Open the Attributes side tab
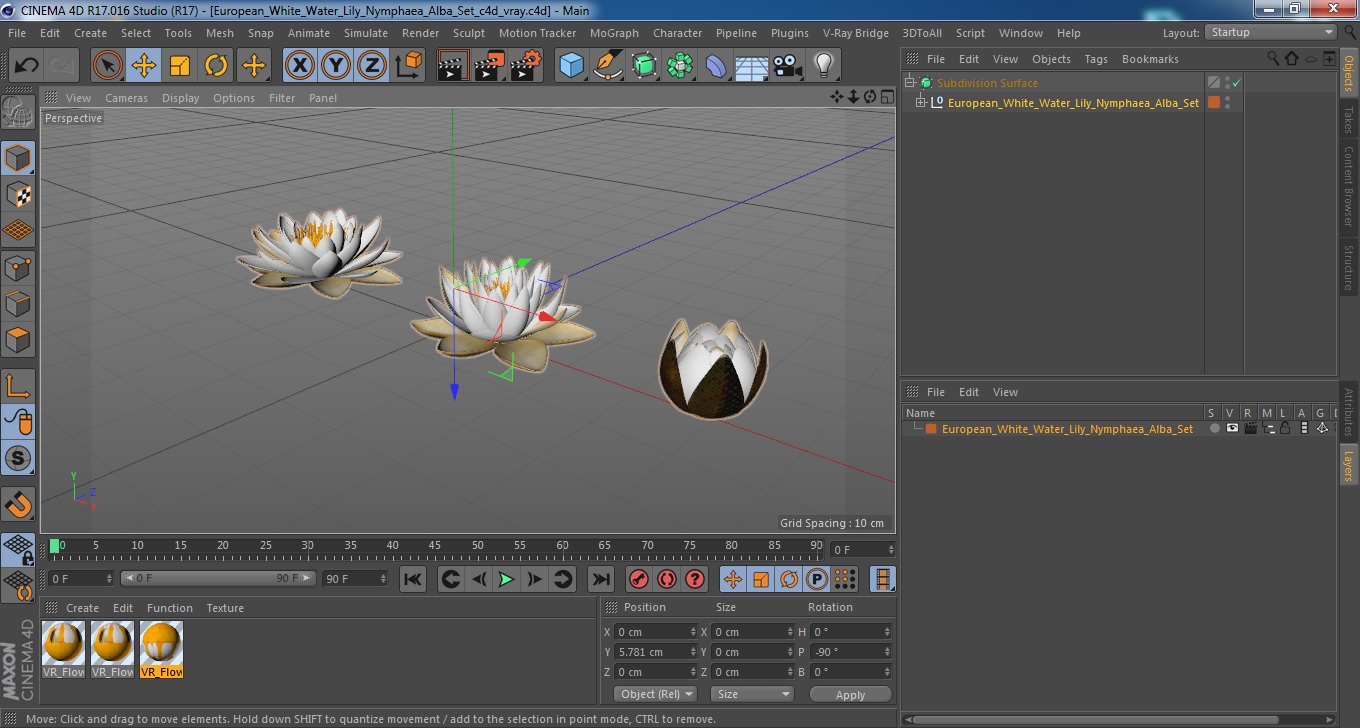 [1349, 412]
